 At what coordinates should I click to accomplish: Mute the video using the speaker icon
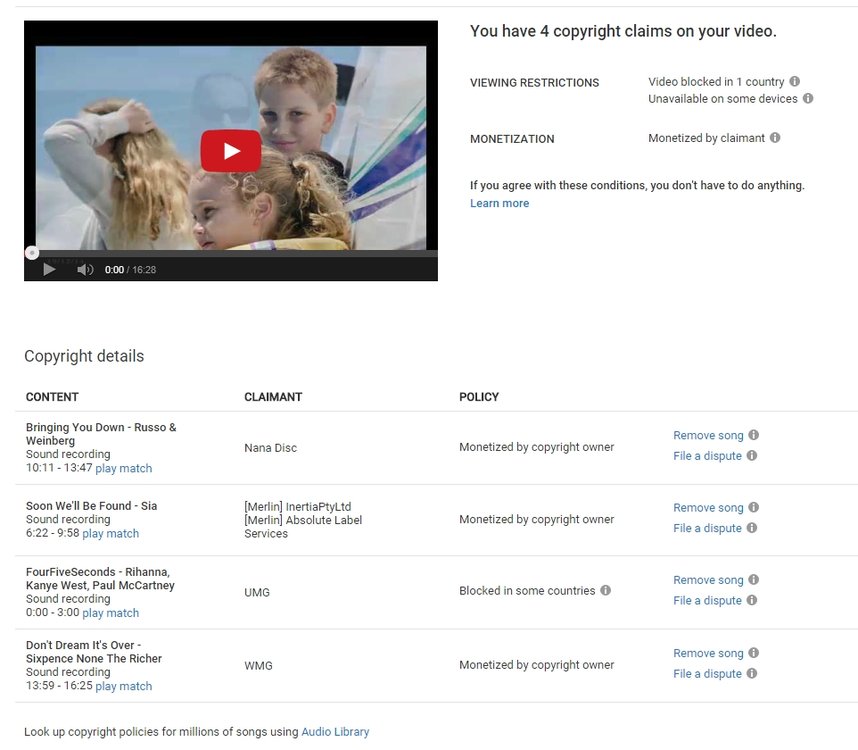click(85, 270)
